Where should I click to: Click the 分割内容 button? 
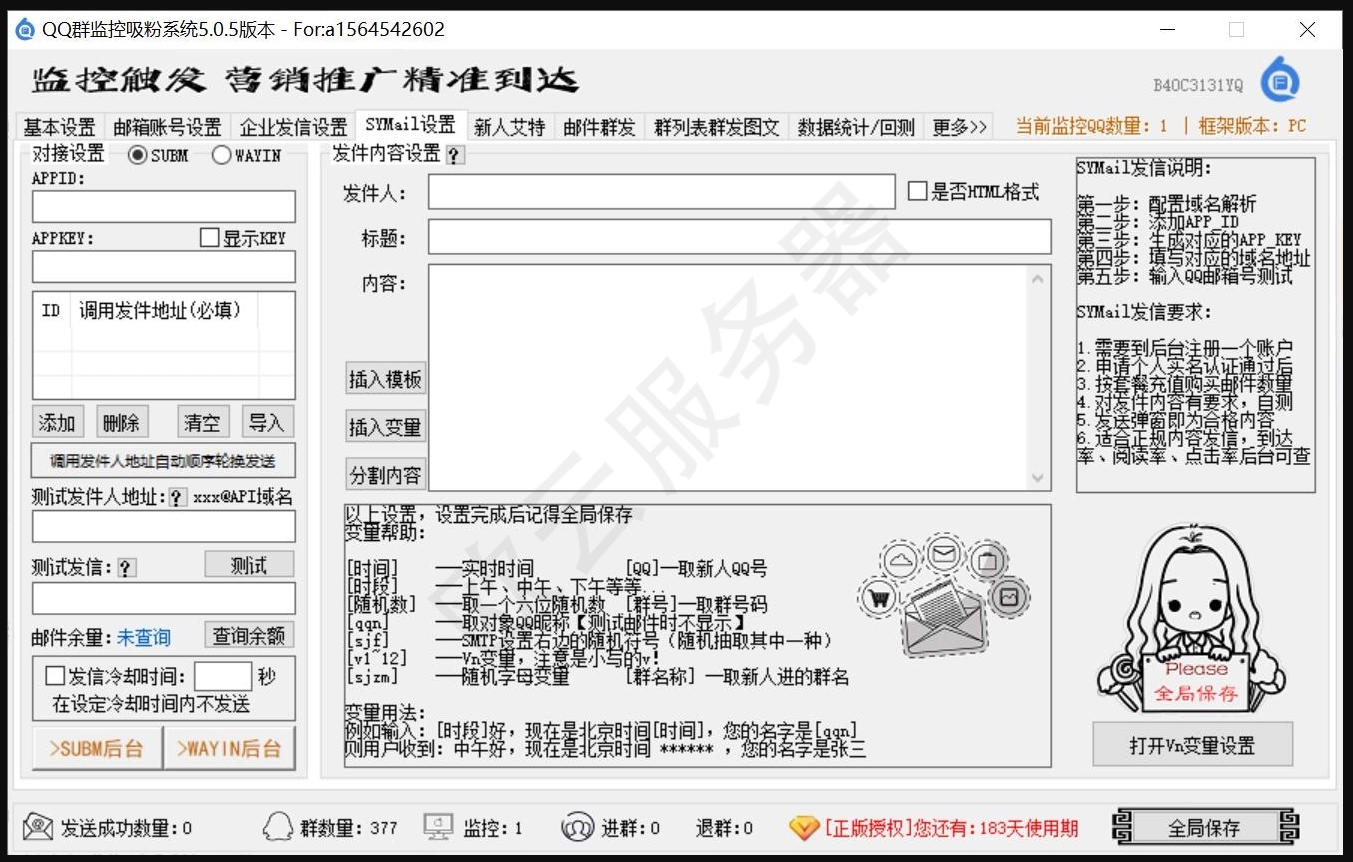pyautogui.click(x=386, y=474)
